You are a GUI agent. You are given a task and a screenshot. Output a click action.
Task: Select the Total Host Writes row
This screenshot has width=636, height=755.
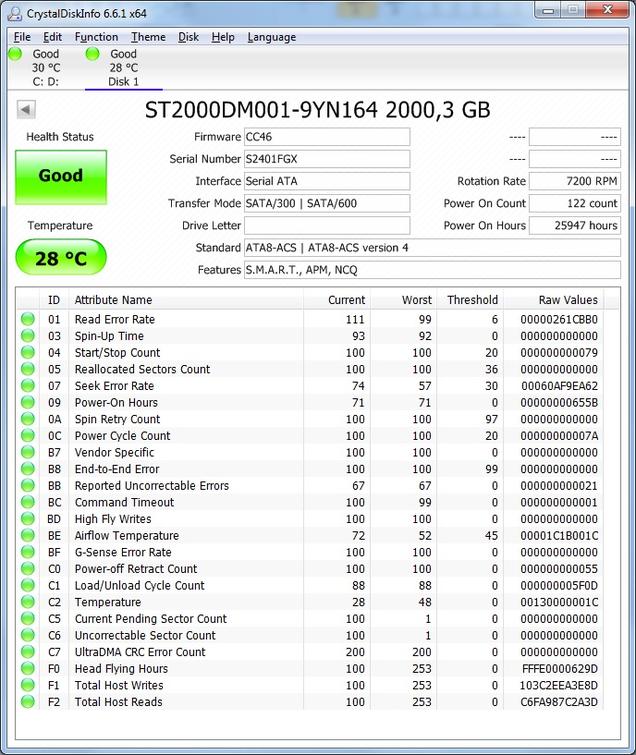tap(310, 685)
